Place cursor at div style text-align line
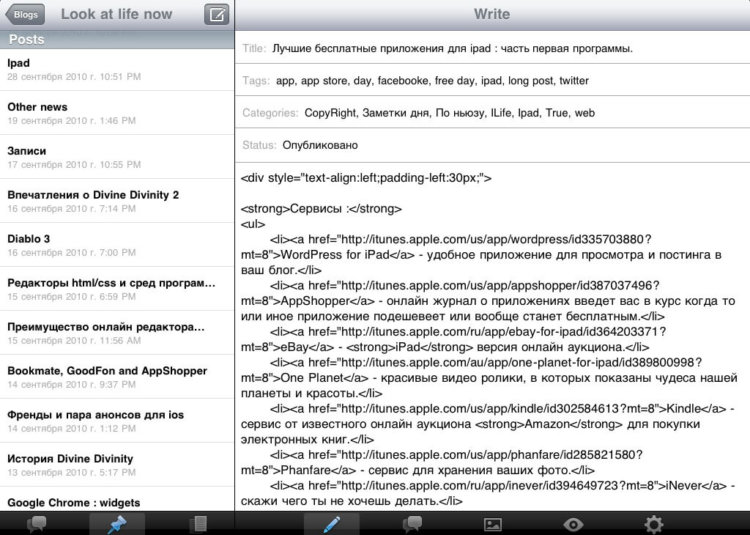The width and height of the screenshot is (750, 535). (x=366, y=178)
